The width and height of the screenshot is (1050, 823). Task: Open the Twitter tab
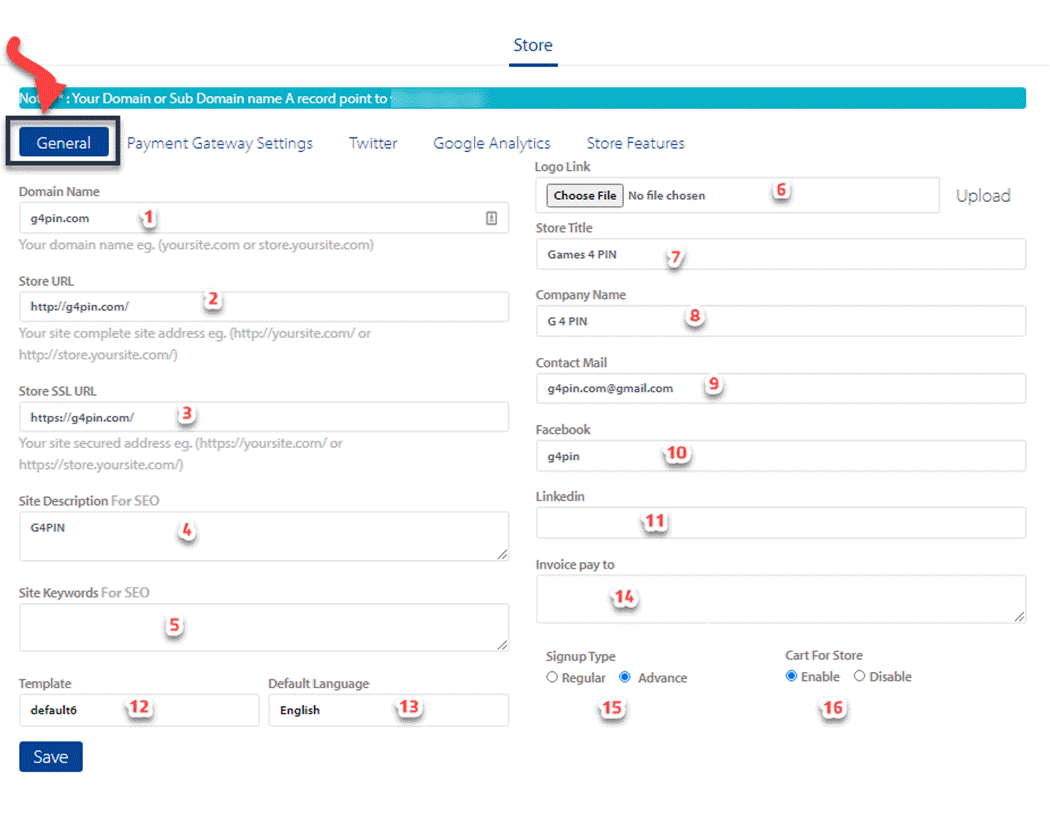pos(373,143)
